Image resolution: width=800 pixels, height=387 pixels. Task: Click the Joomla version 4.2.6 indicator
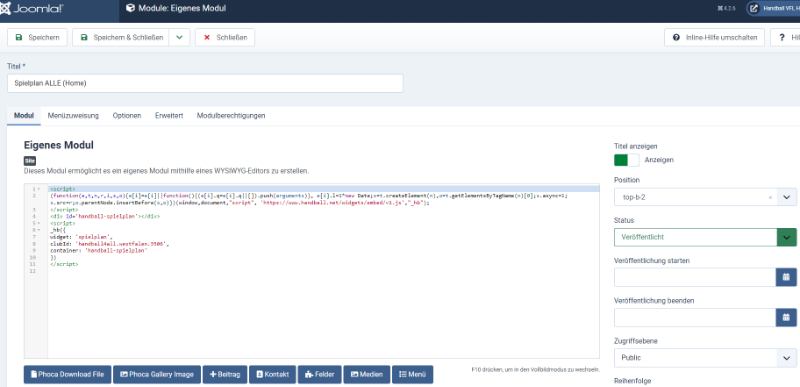click(x=727, y=9)
